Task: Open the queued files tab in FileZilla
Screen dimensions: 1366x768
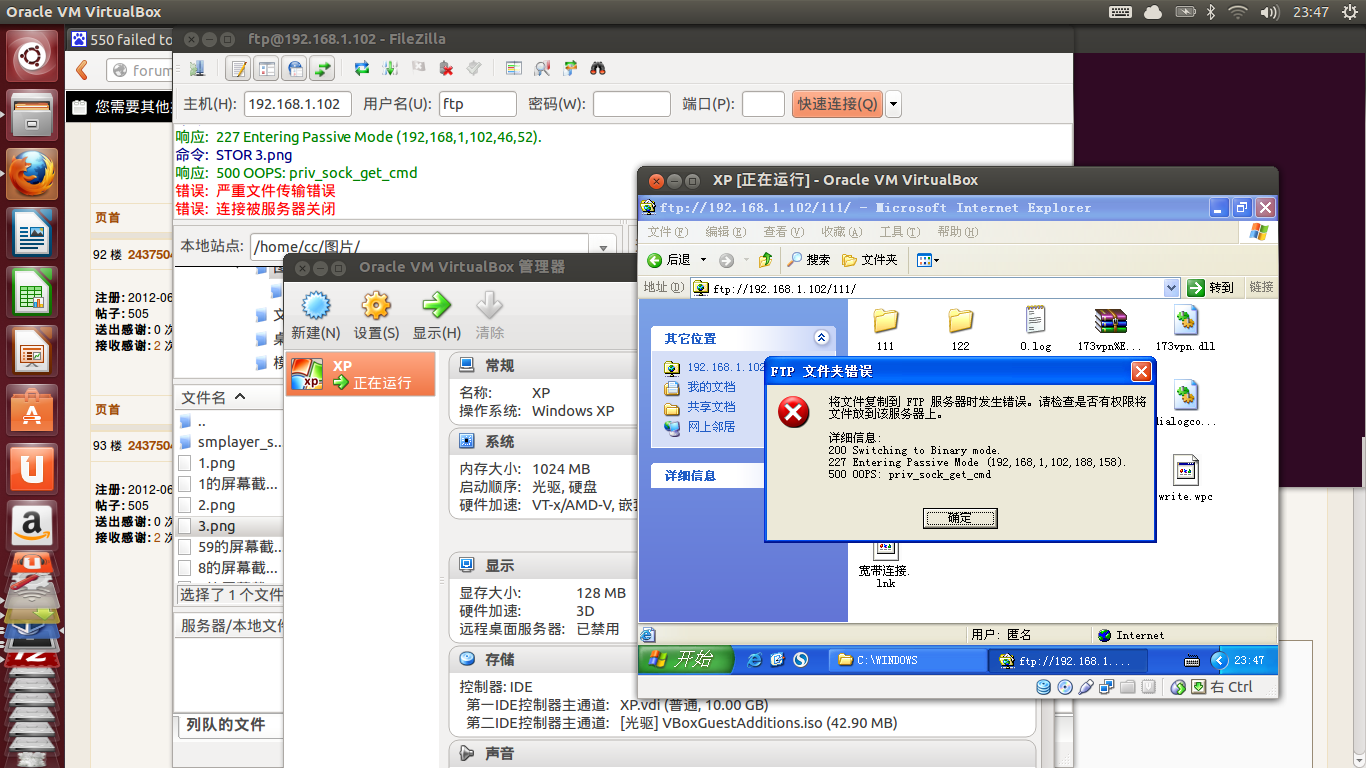Action: pos(225,724)
